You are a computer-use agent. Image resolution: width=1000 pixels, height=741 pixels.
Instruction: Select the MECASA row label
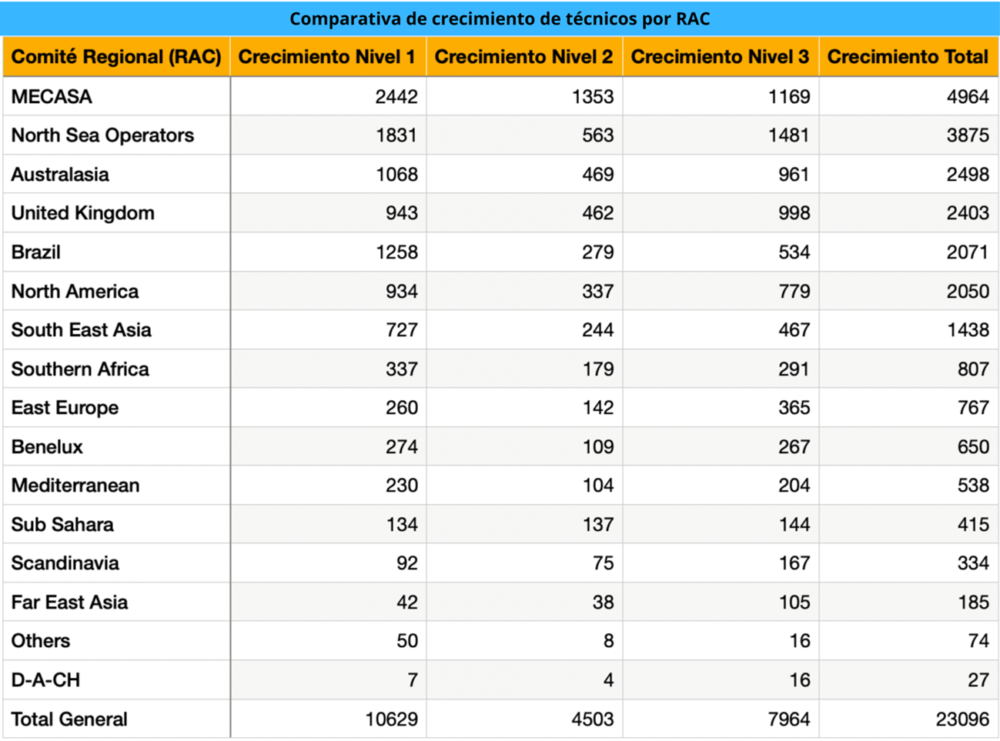[52, 96]
